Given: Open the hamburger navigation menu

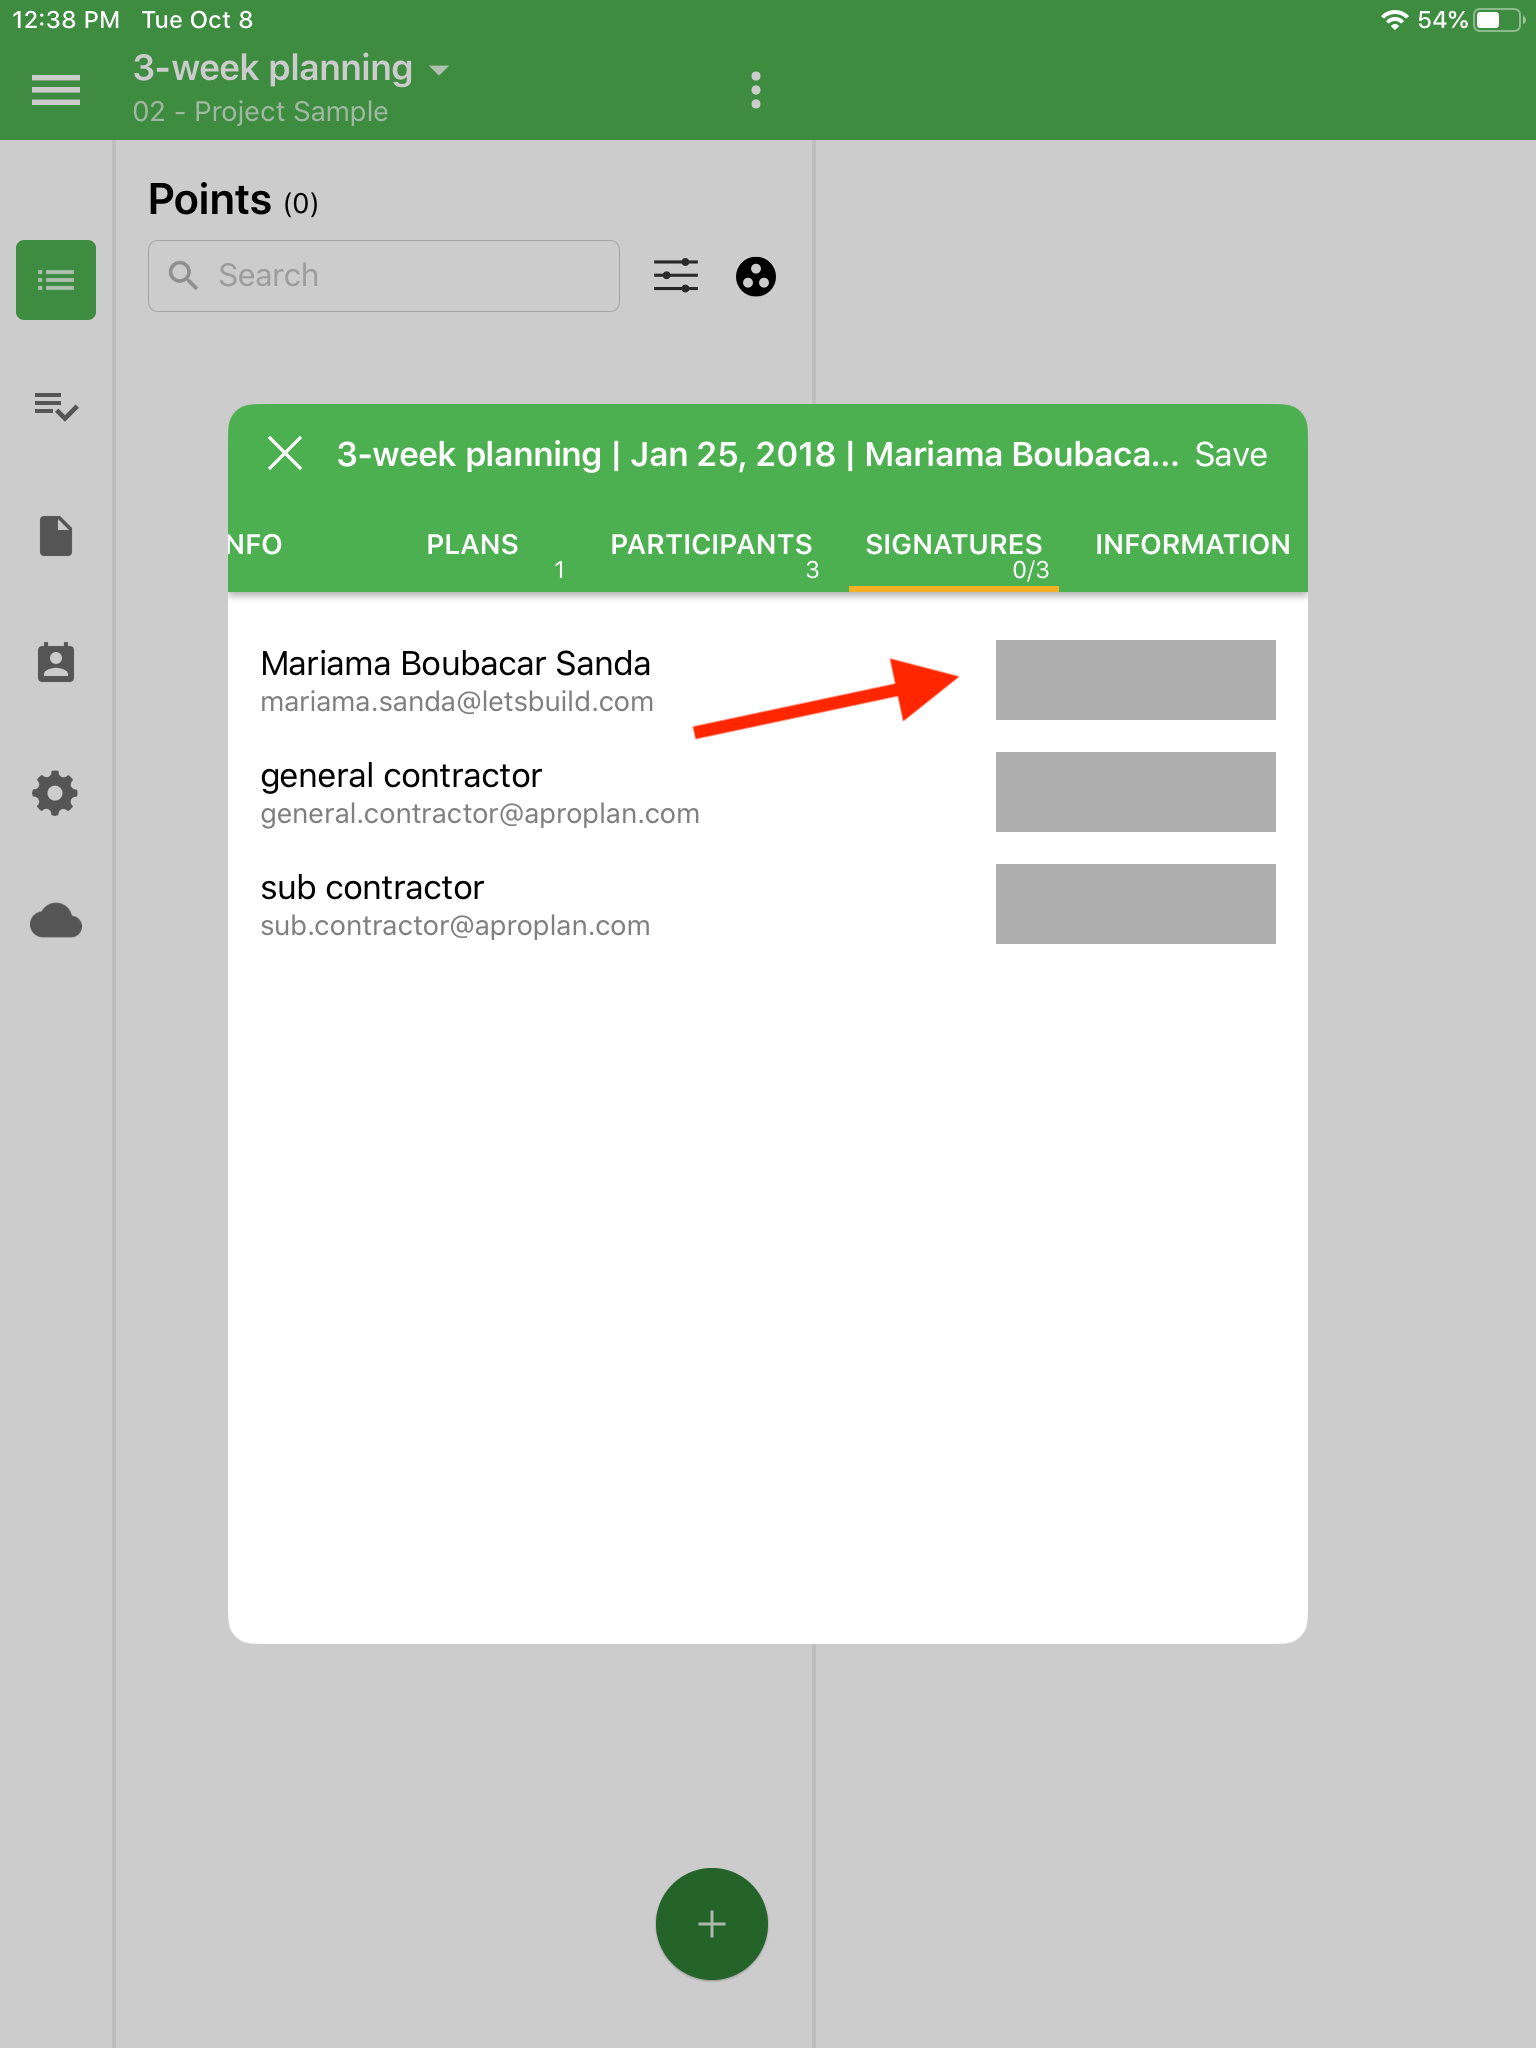Looking at the screenshot, I should [x=56, y=90].
